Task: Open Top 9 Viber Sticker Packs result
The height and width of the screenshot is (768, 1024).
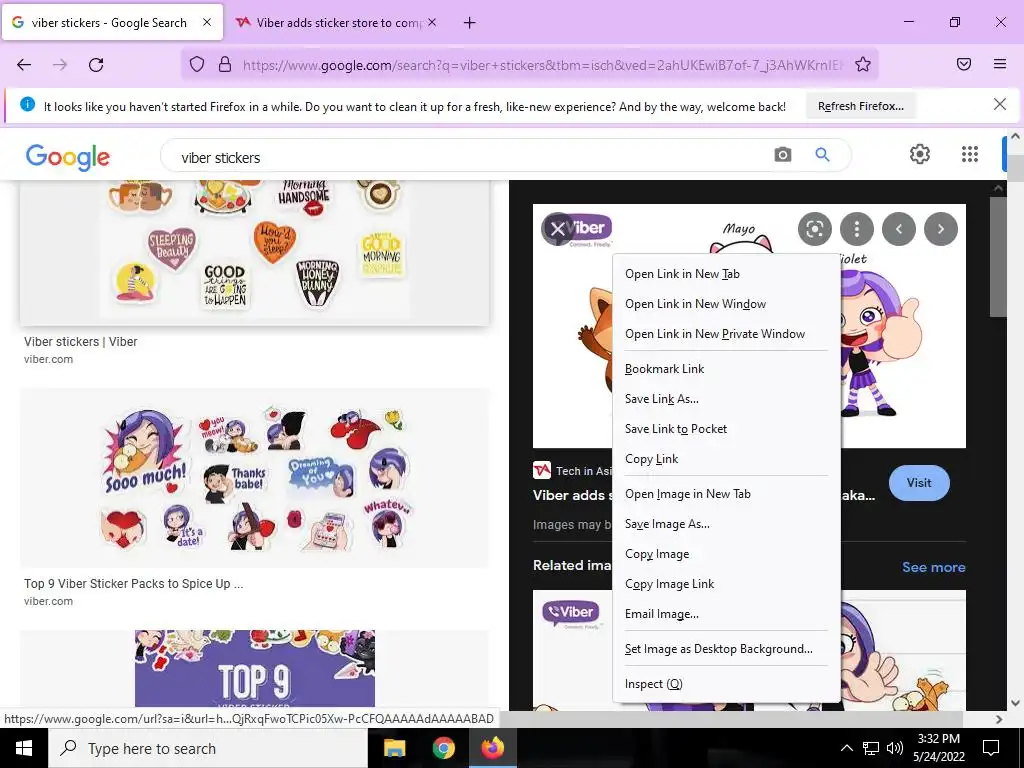Action: pyautogui.click(x=133, y=584)
